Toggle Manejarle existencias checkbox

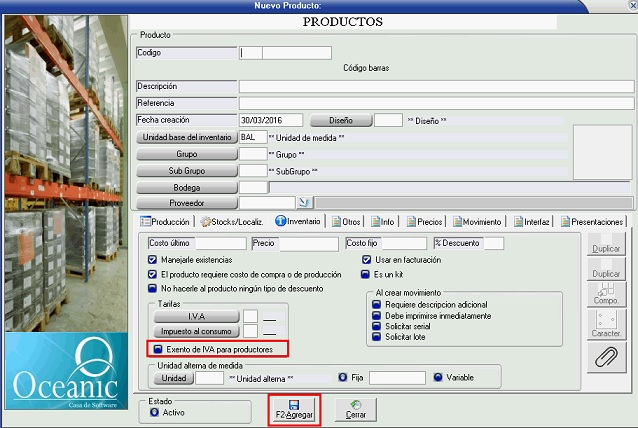152,260
